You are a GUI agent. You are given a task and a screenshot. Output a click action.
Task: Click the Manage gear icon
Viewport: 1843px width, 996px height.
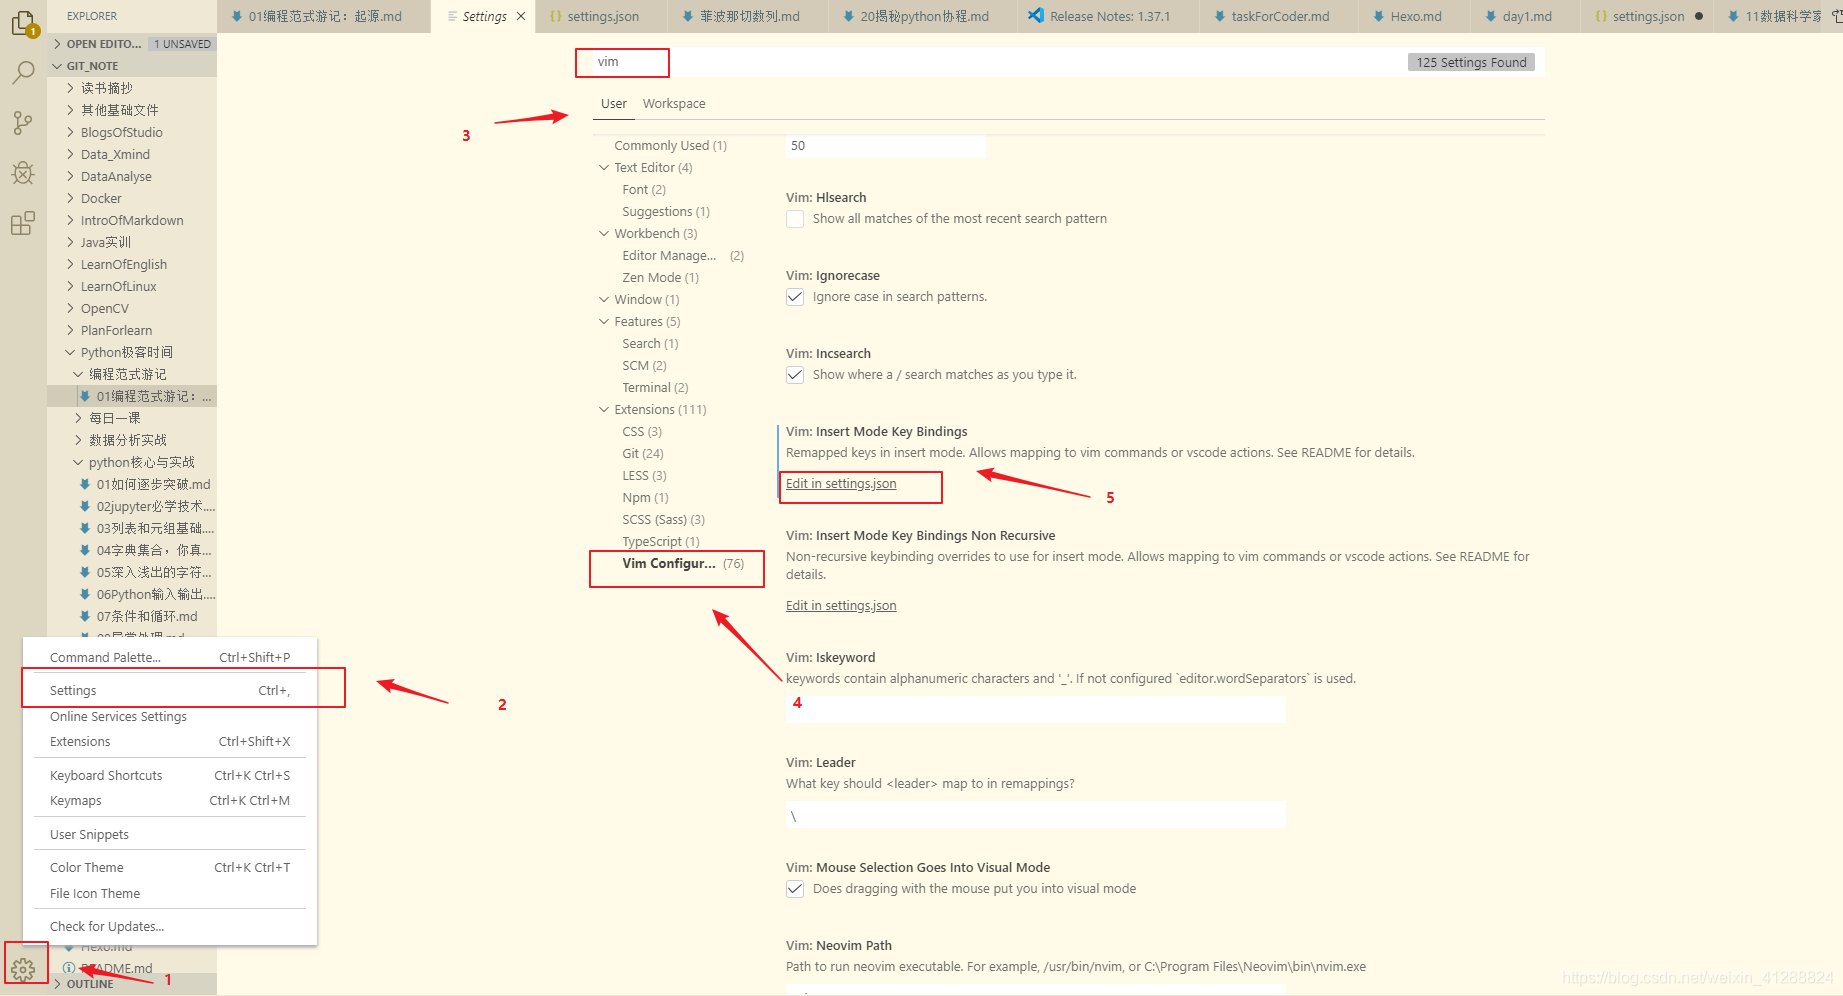pyautogui.click(x=23, y=969)
